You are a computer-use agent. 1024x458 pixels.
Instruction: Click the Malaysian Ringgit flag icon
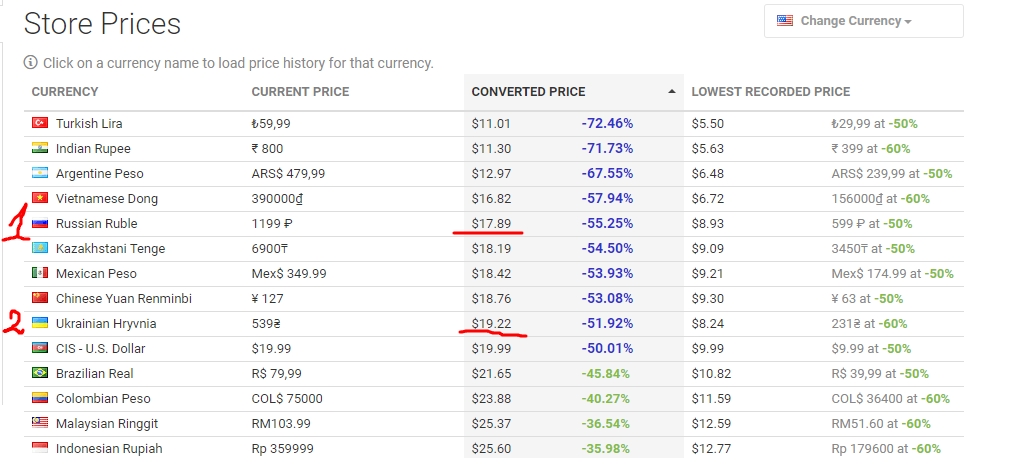coord(40,423)
